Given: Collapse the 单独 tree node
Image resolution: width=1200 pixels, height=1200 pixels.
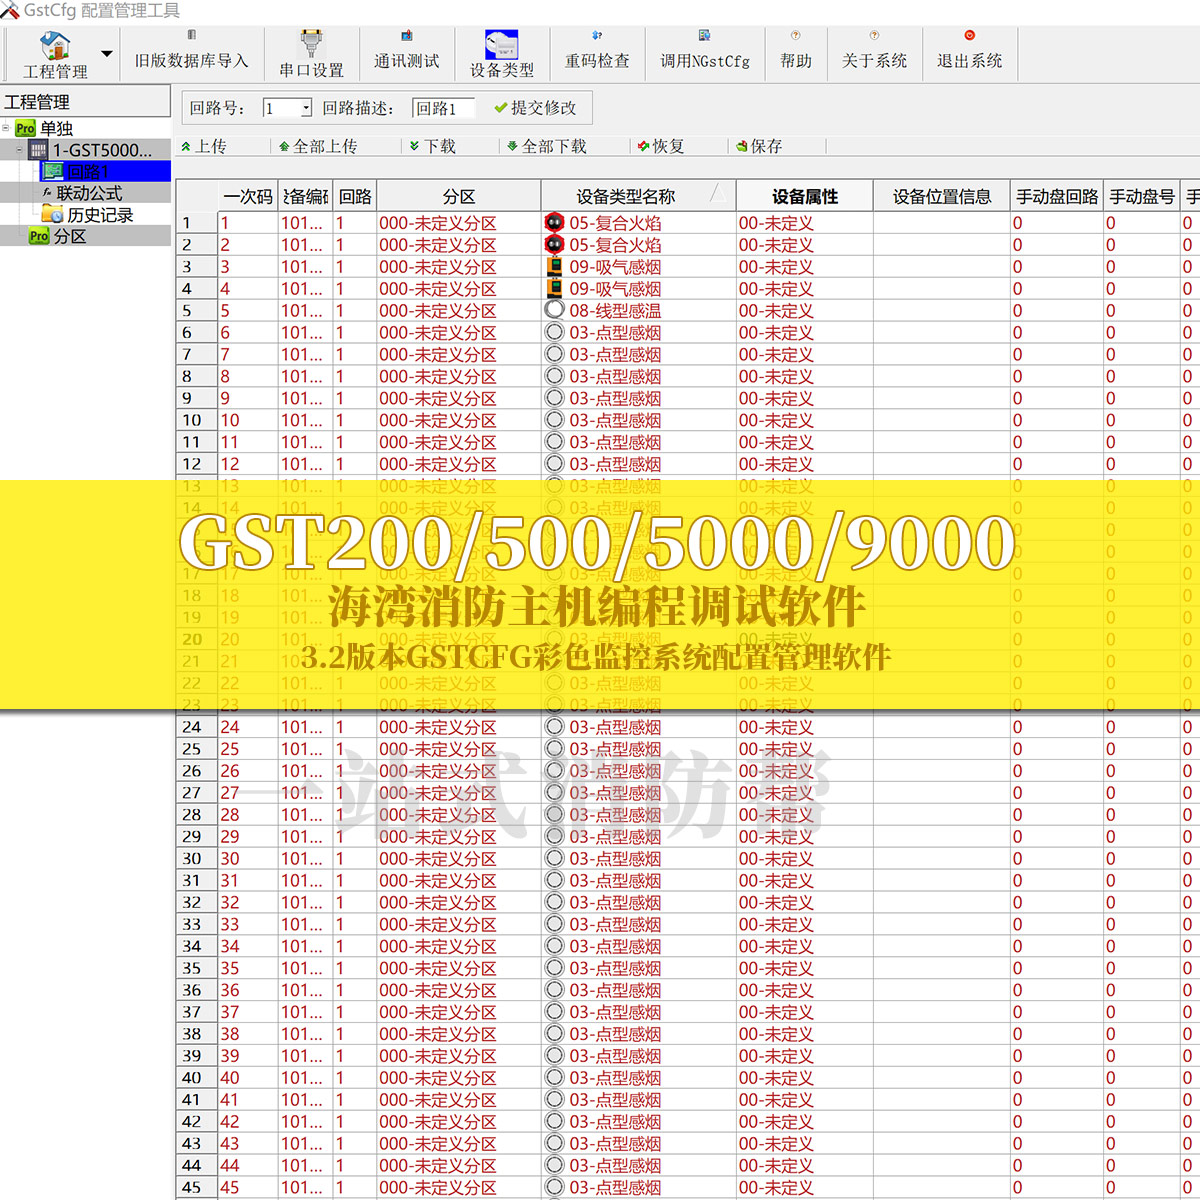Looking at the screenshot, I should point(6,128).
